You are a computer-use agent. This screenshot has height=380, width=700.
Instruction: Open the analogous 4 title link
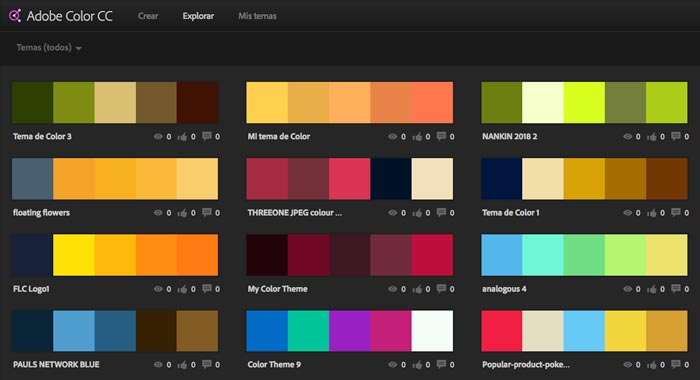coord(504,289)
